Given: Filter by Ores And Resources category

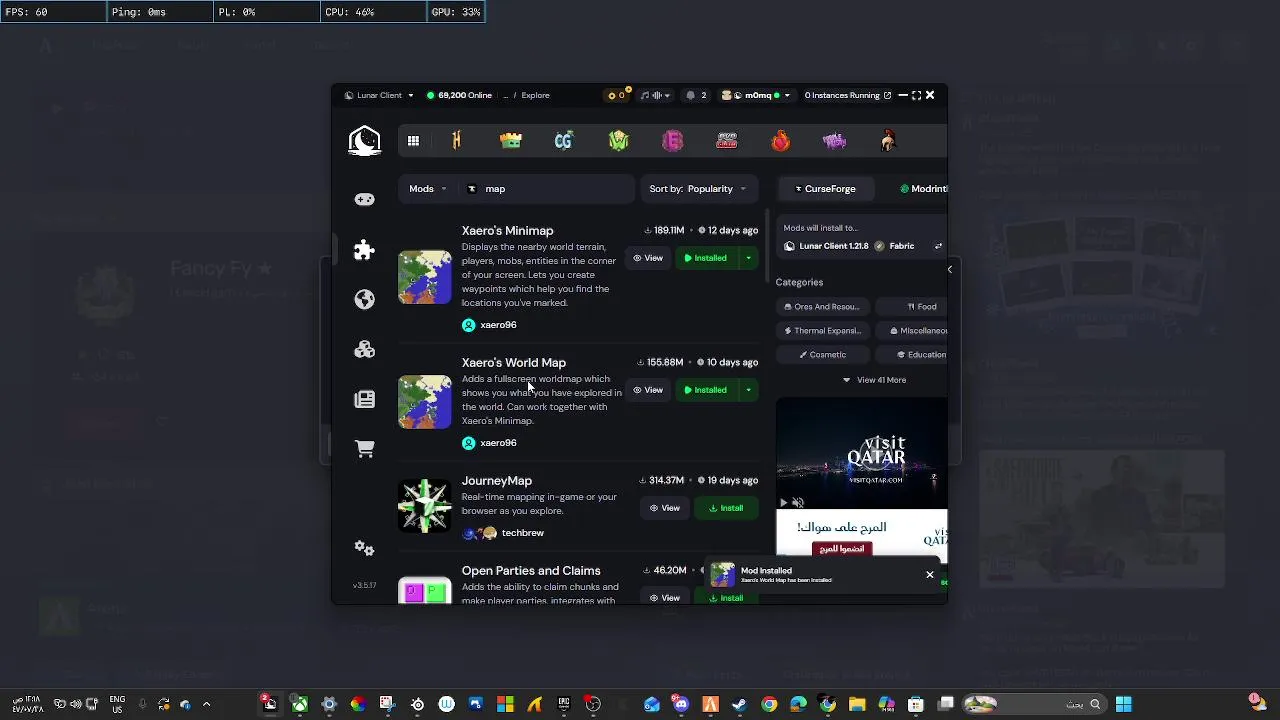Looking at the screenshot, I should [x=822, y=307].
